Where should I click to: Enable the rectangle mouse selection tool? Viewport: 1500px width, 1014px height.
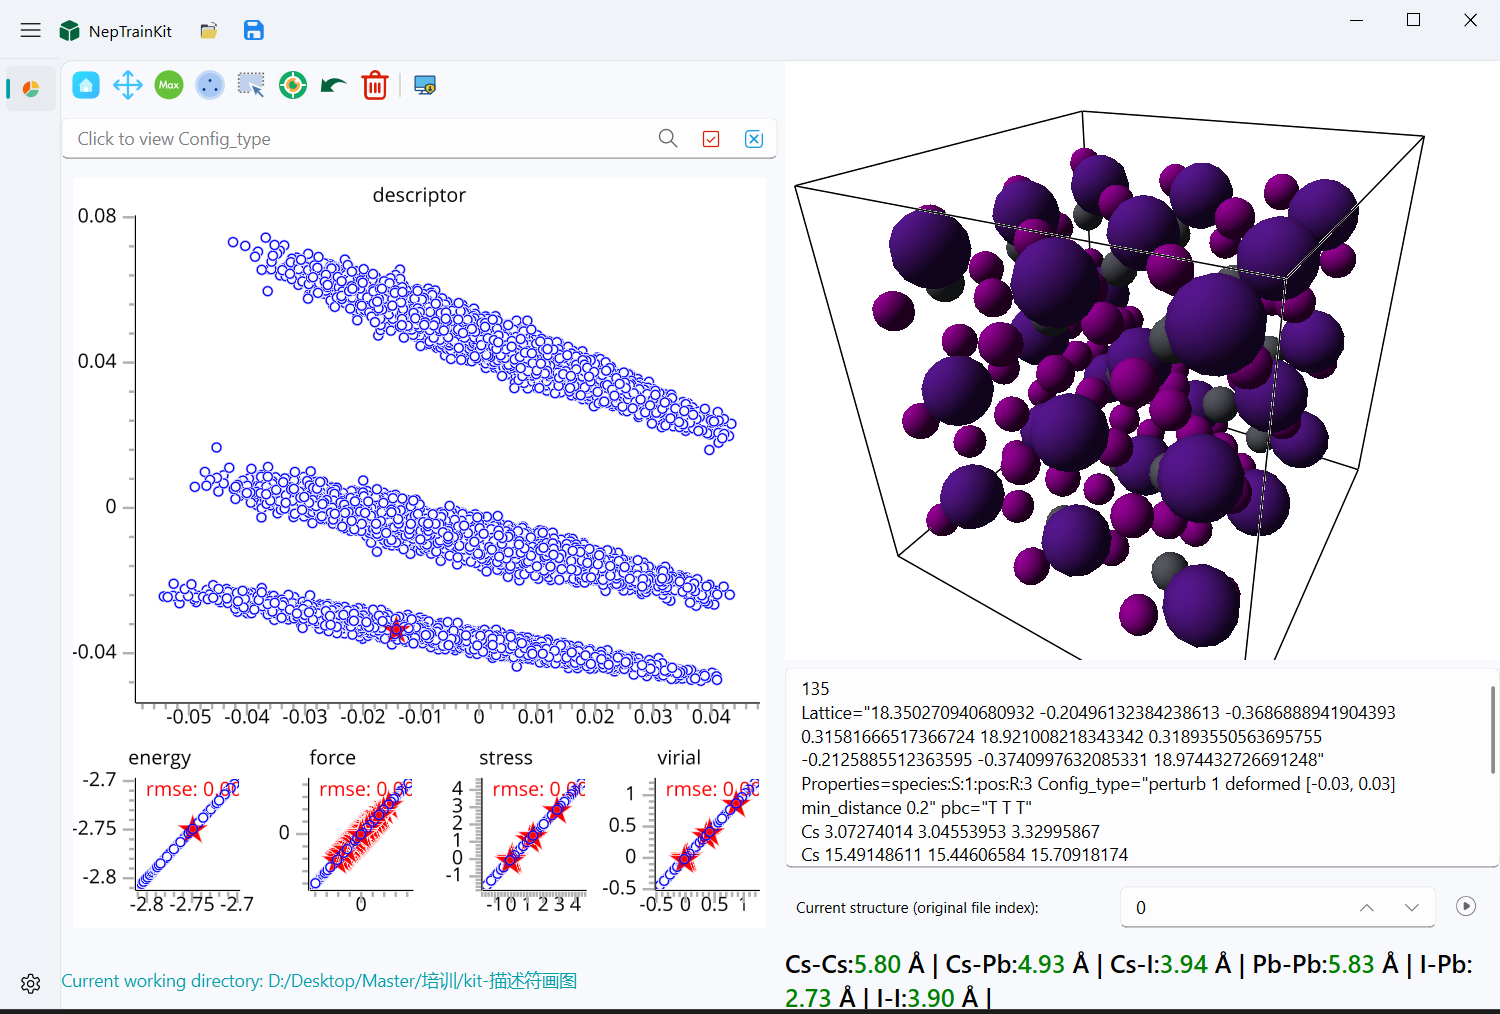pyautogui.click(x=251, y=85)
